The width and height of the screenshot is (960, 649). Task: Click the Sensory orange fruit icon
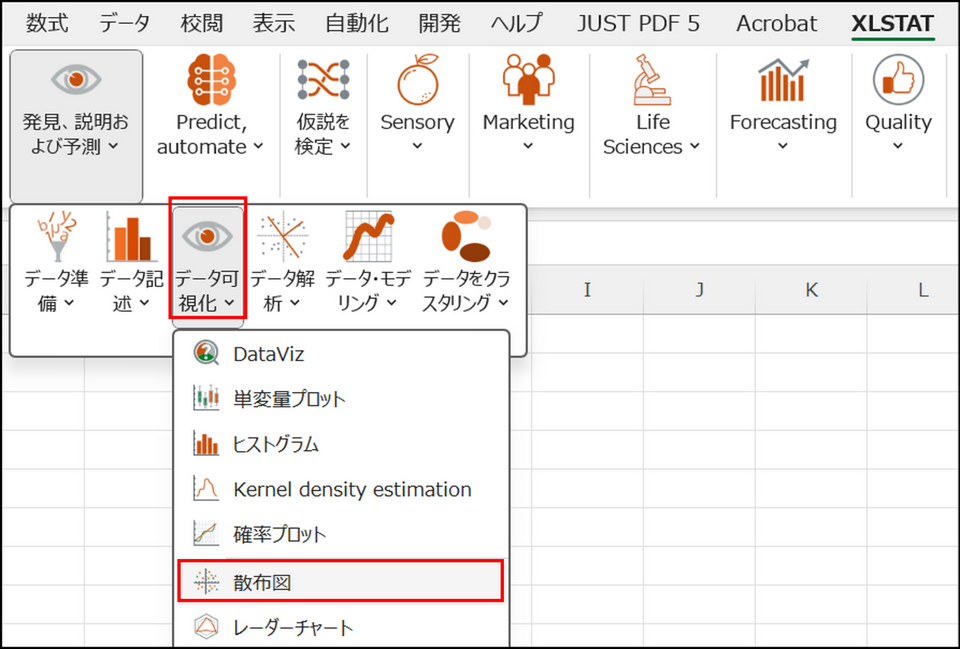click(418, 80)
